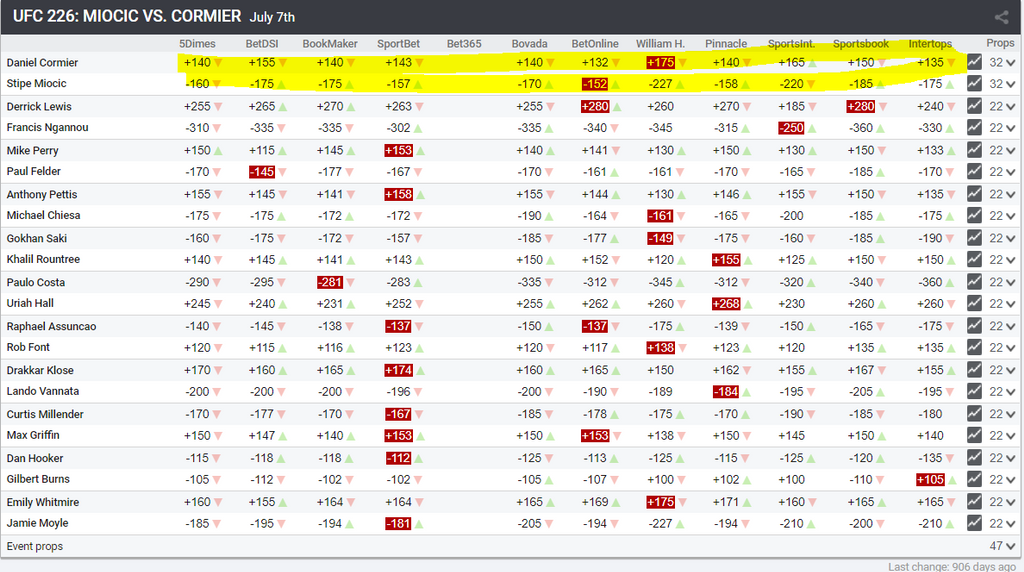Open the odds graph for Paulo Costa

(974, 281)
